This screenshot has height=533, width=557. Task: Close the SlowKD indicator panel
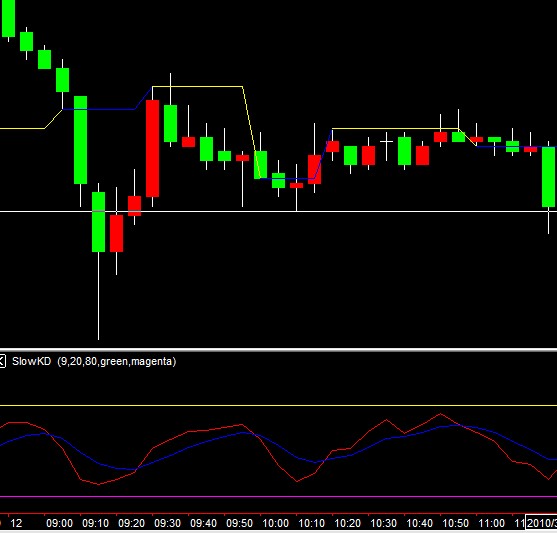2,362
